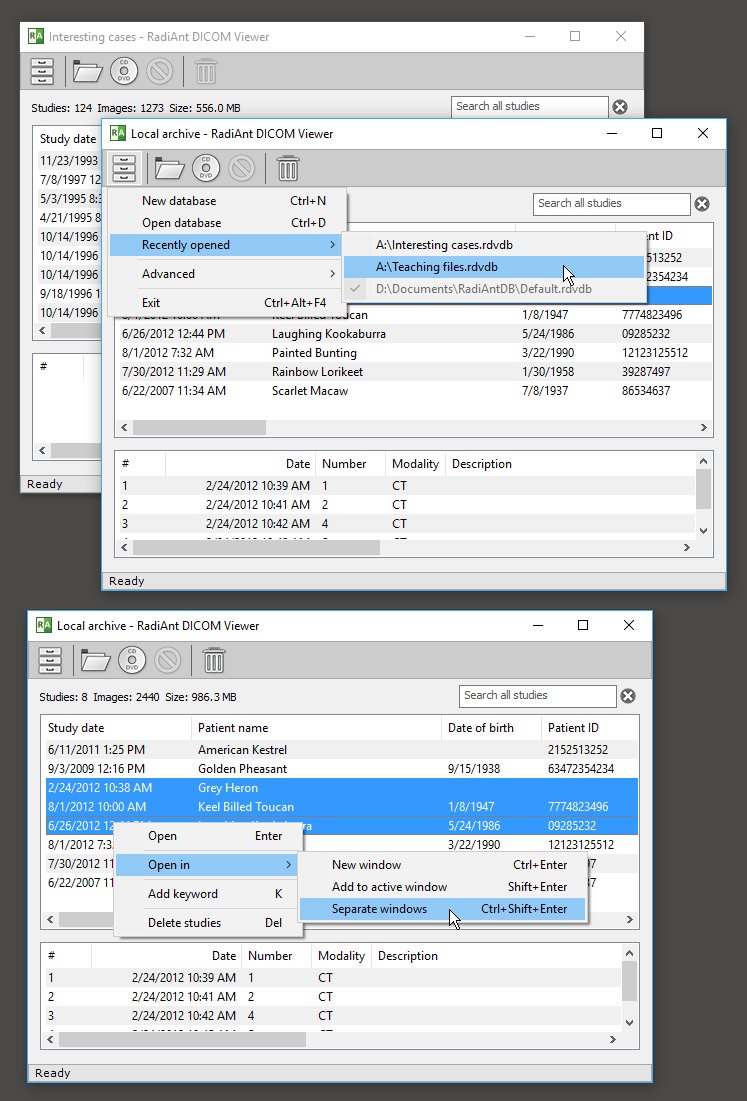Choose Add to active window option
Viewport: 747px width, 1101px height.
click(x=442, y=887)
